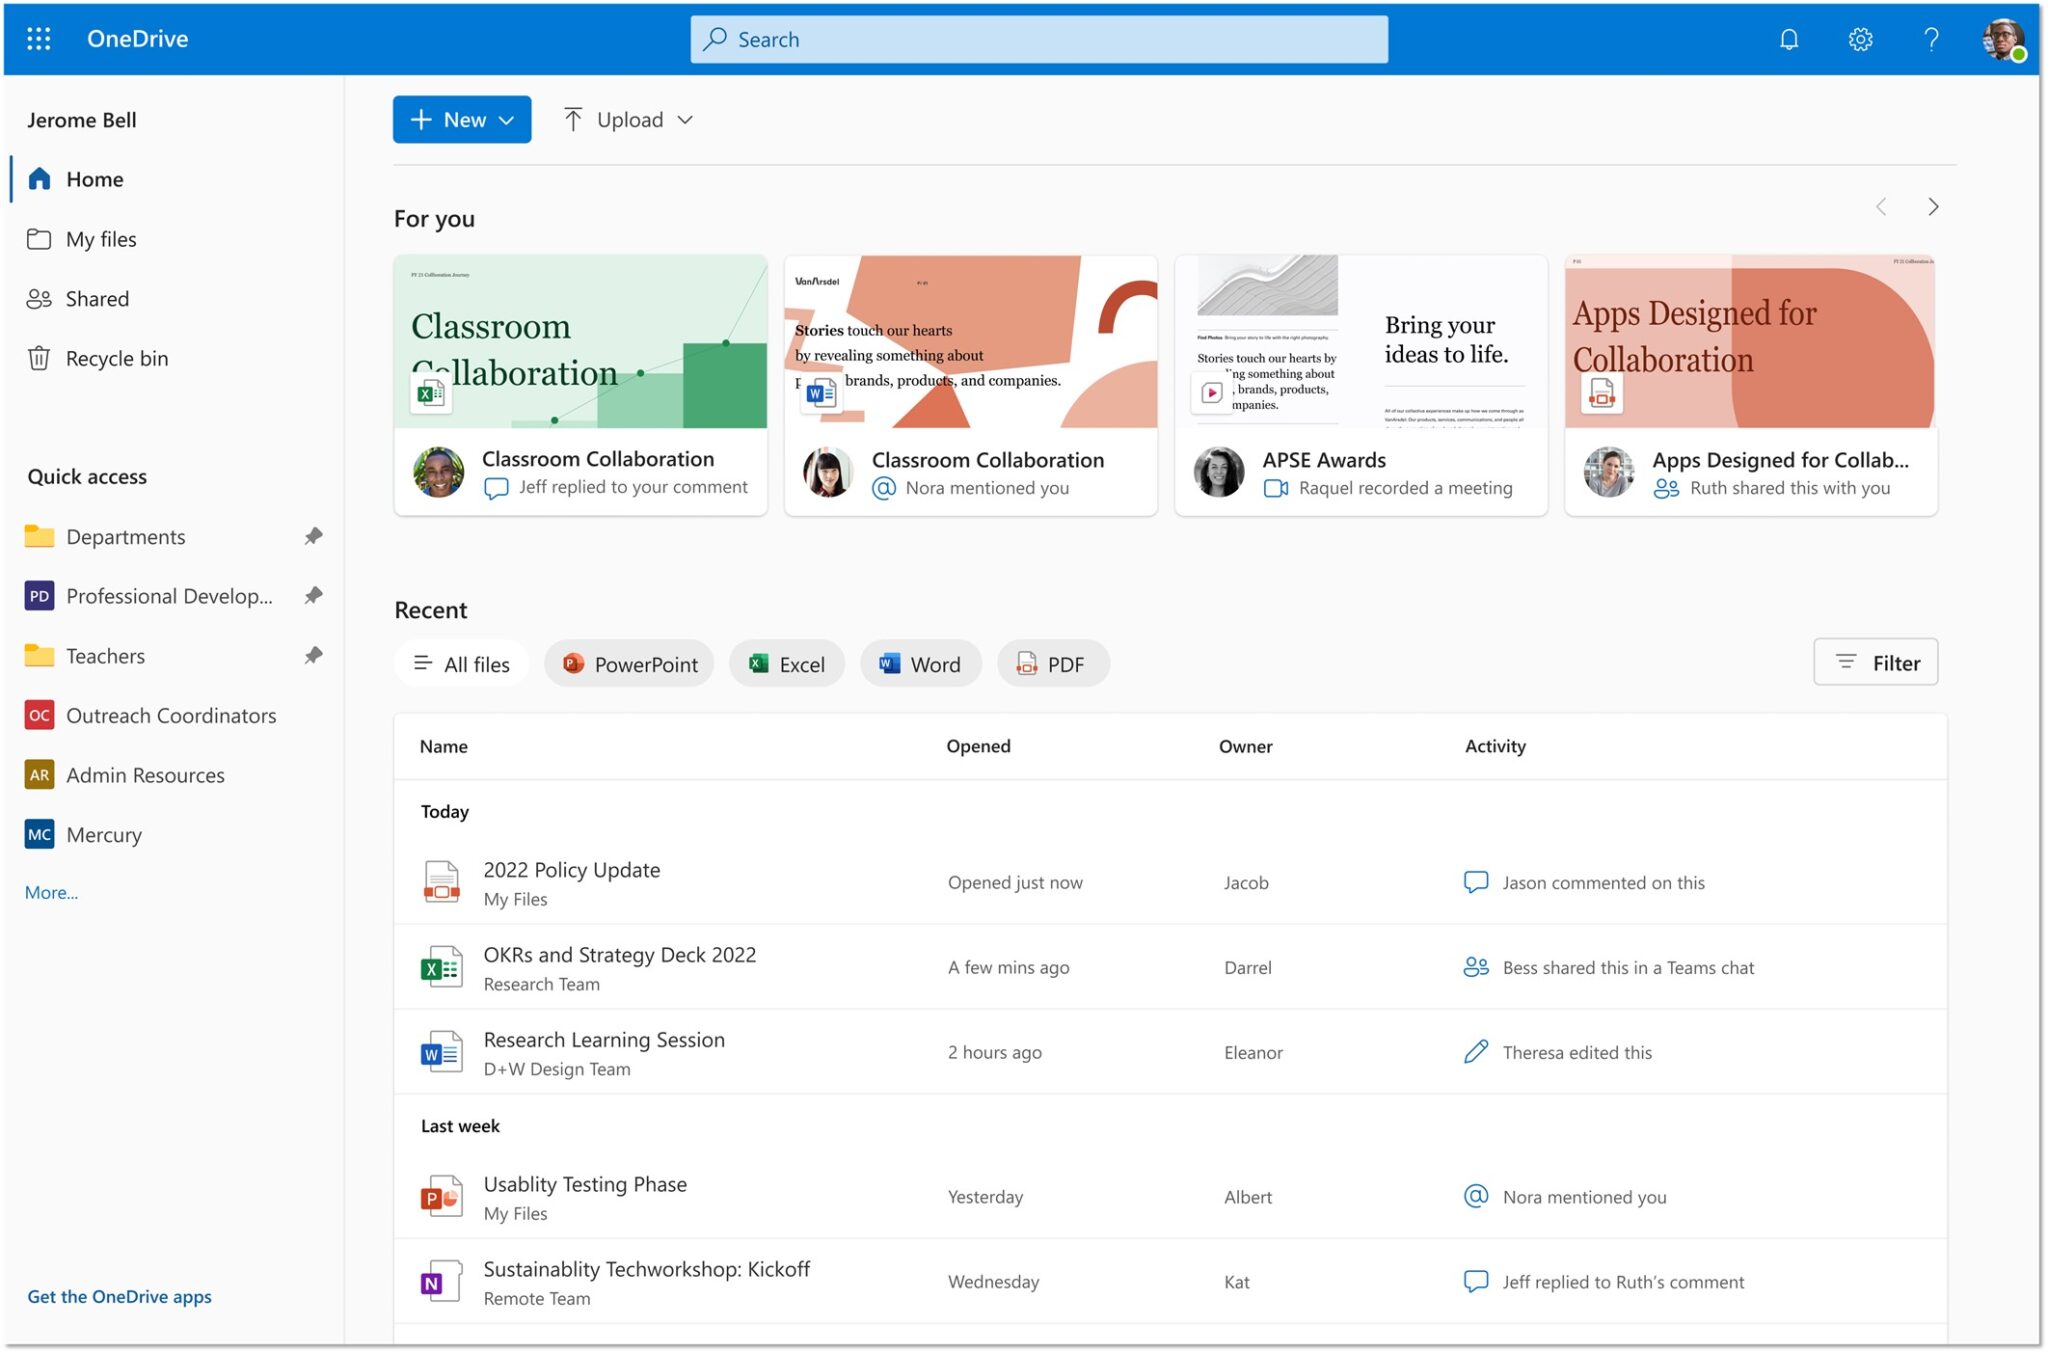2048x1353 pixels.
Task: Open the notifications bell icon
Action: (x=1789, y=39)
